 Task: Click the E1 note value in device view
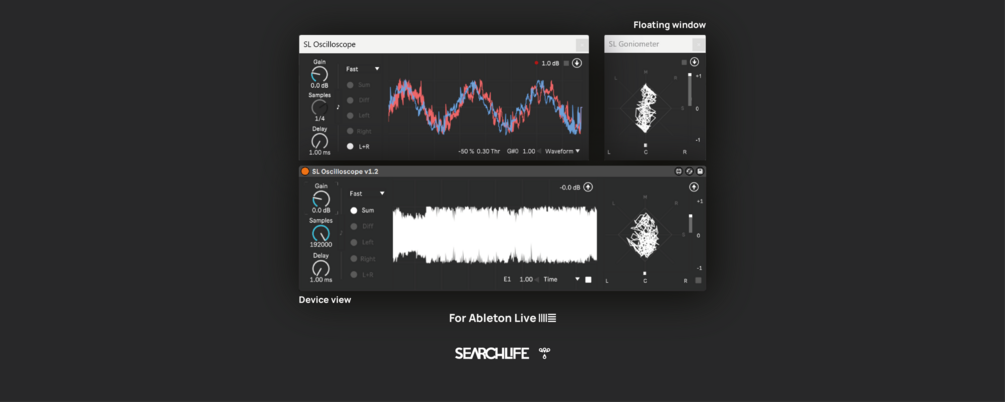pyautogui.click(x=508, y=280)
